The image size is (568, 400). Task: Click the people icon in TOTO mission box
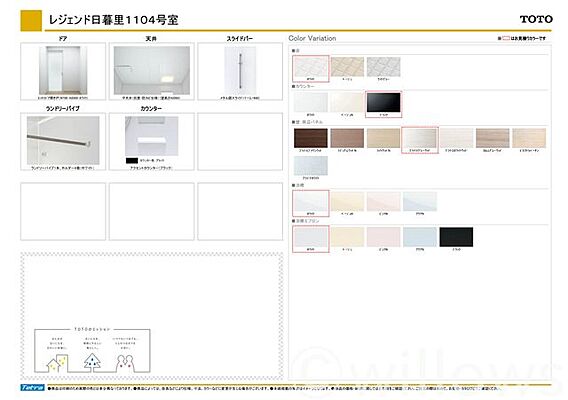(x=125, y=363)
